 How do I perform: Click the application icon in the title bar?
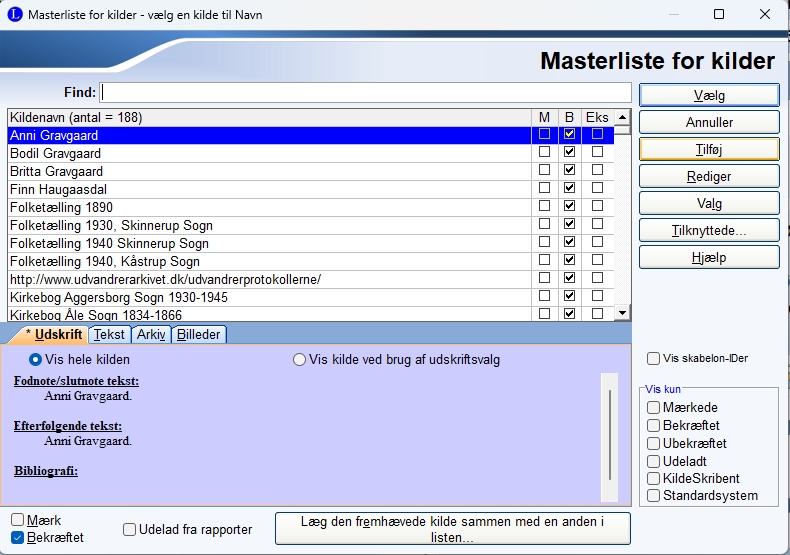tap(13, 15)
